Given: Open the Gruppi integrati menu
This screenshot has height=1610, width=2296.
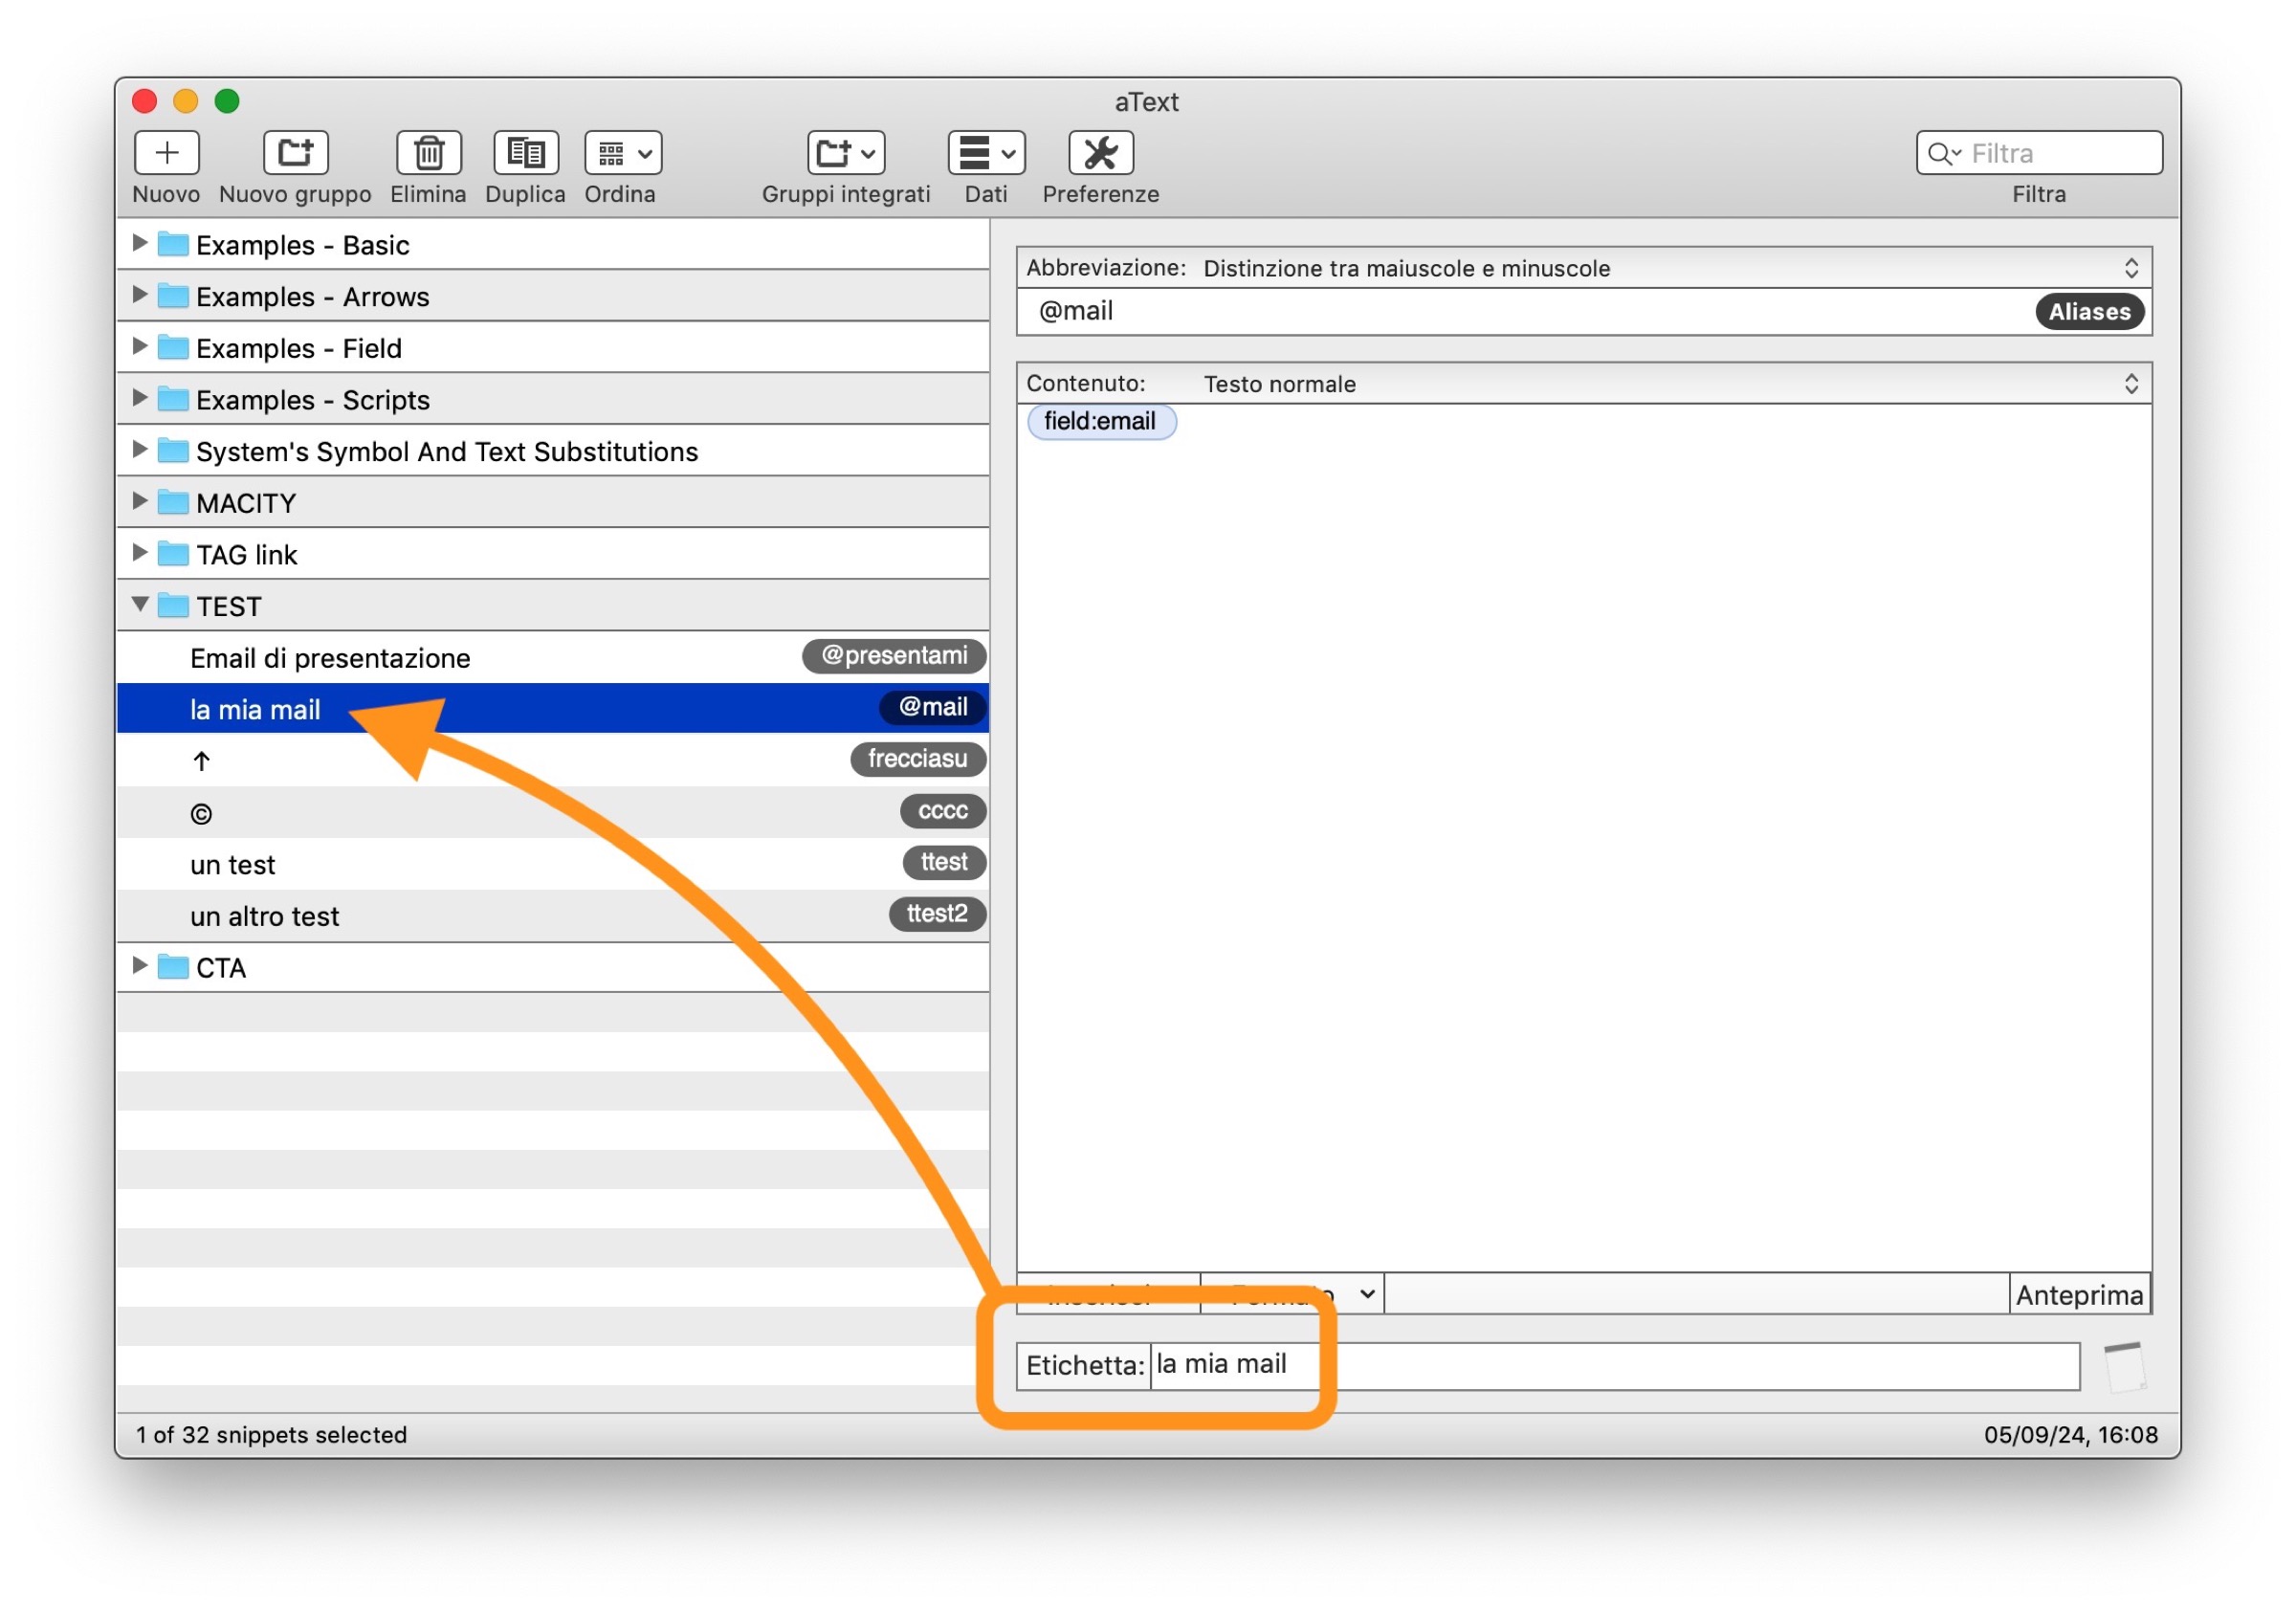Looking at the screenshot, I should coord(846,153).
